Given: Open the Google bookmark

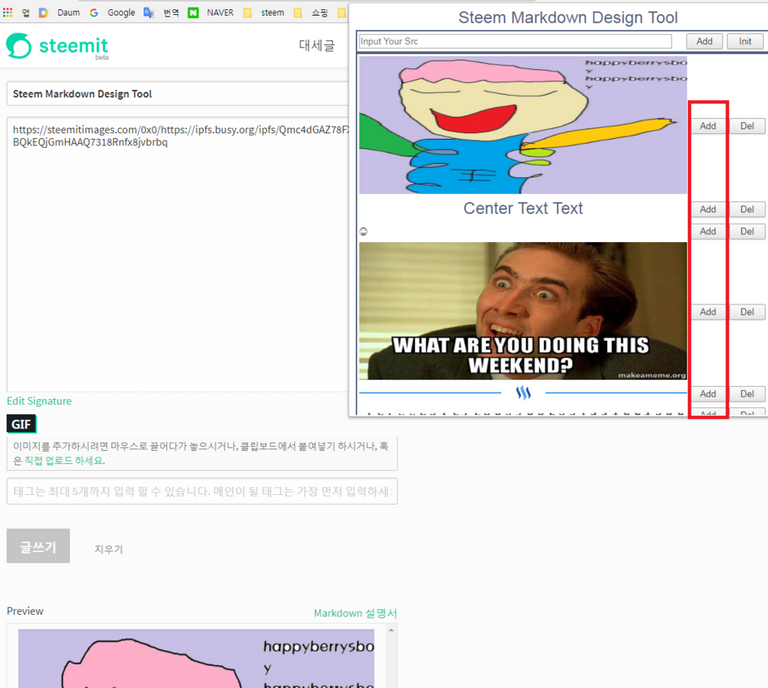Looking at the screenshot, I should pos(113,12).
